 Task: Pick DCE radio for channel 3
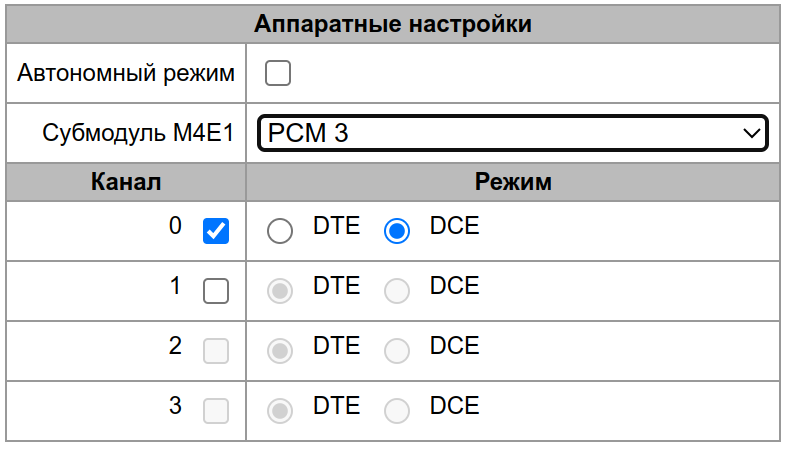click(x=397, y=411)
